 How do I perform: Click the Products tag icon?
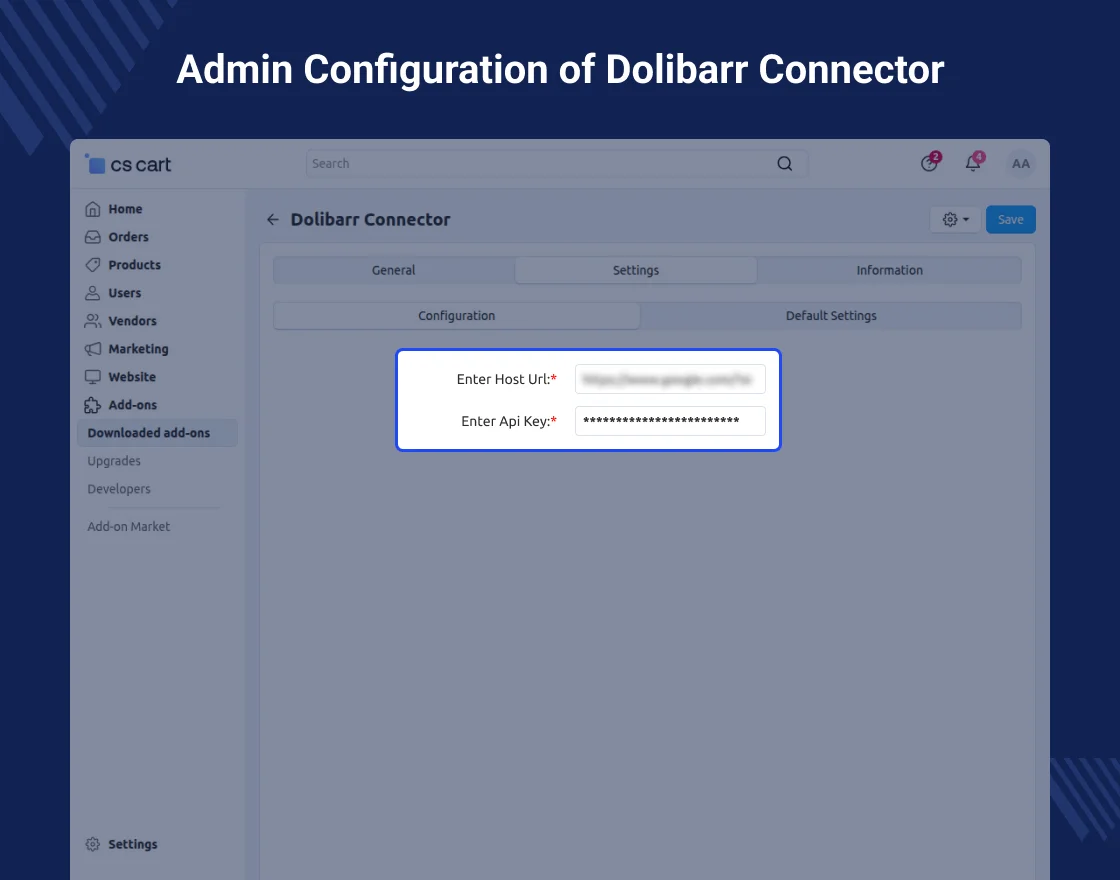pos(93,264)
